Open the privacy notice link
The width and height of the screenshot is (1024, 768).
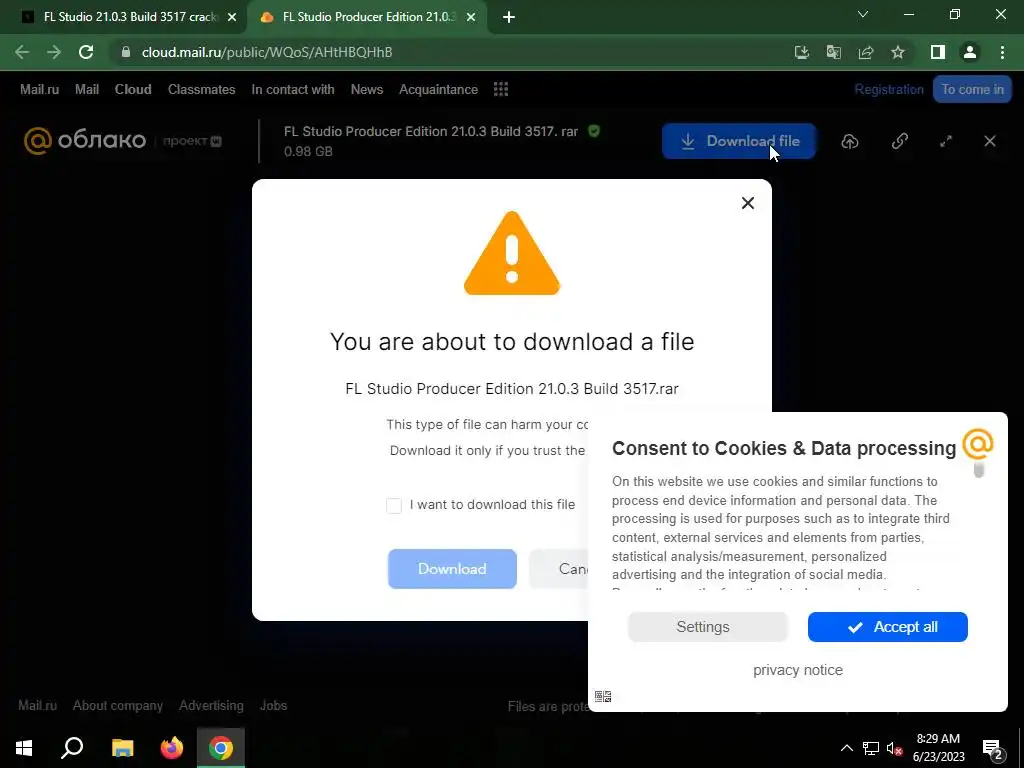(x=797, y=670)
